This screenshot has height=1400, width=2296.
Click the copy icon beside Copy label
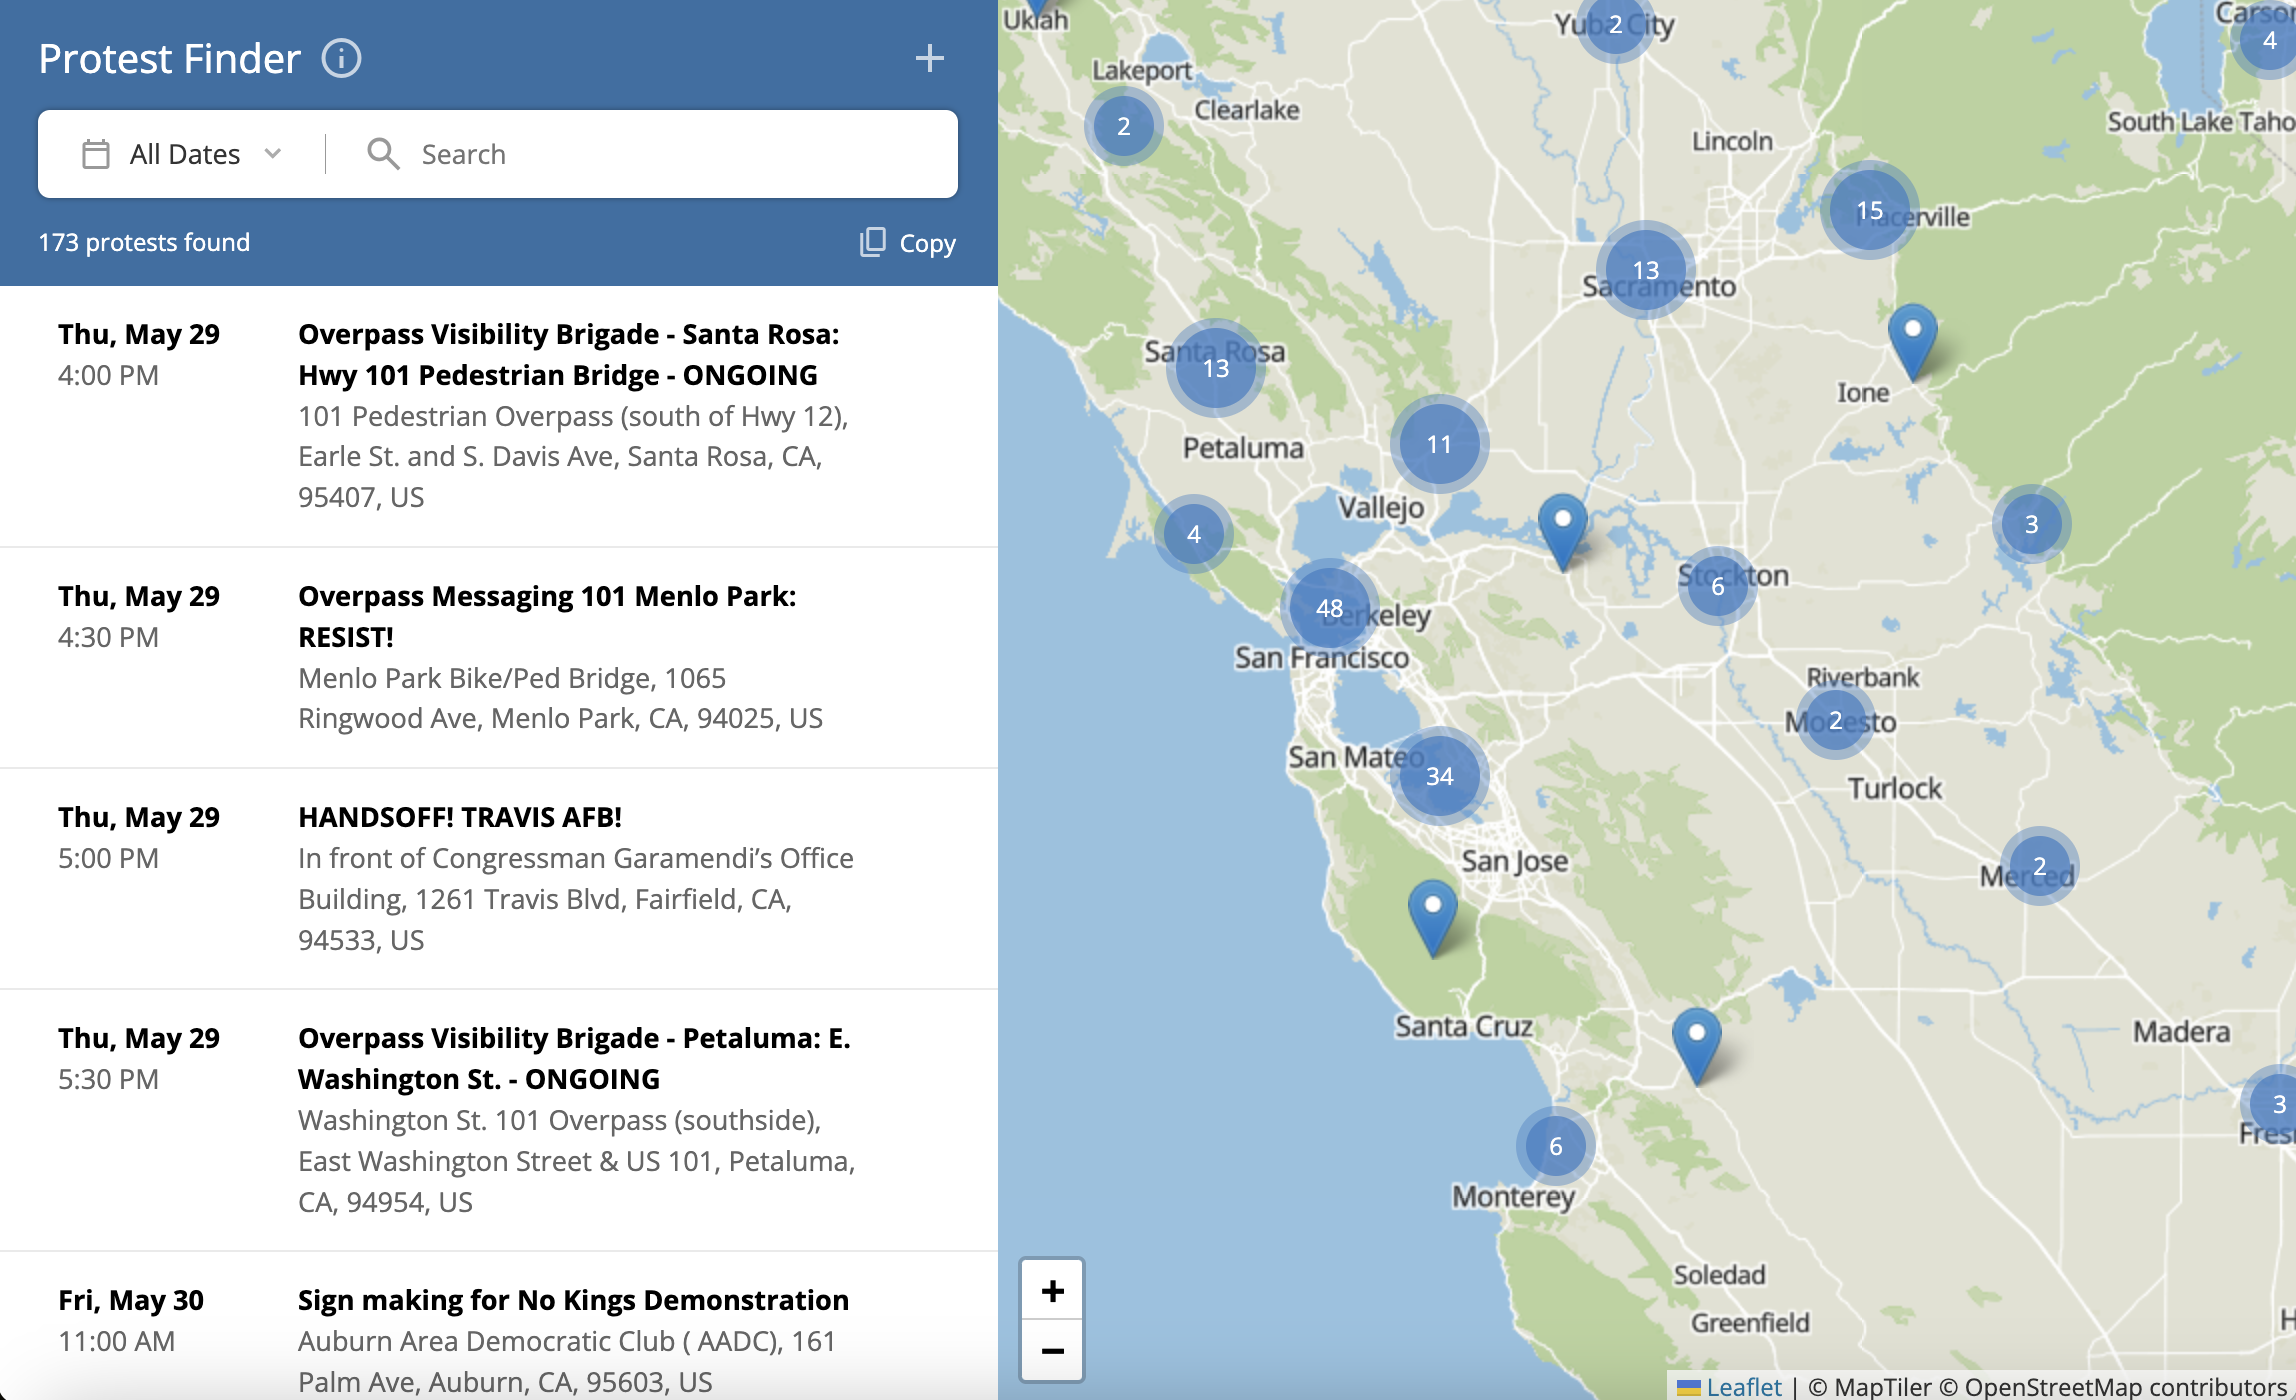pos(872,242)
